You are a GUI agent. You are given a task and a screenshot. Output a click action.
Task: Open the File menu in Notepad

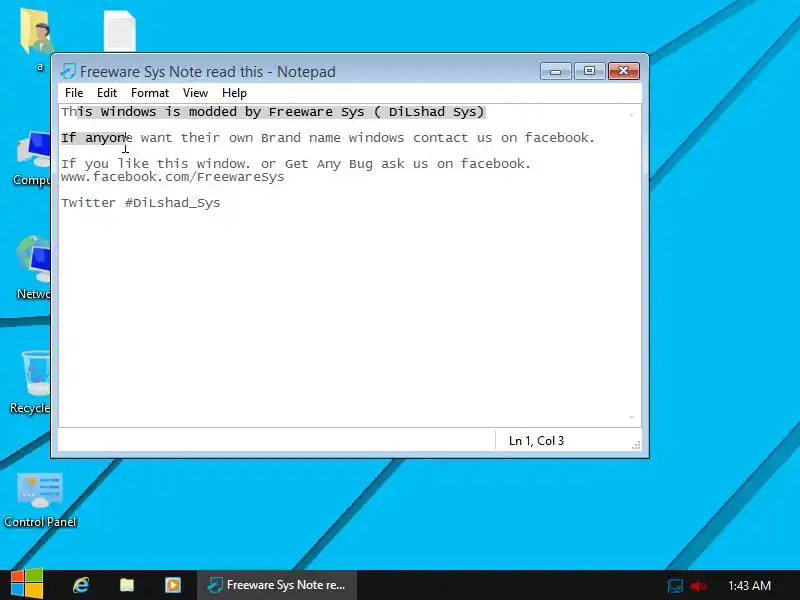click(x=74, y=93)
